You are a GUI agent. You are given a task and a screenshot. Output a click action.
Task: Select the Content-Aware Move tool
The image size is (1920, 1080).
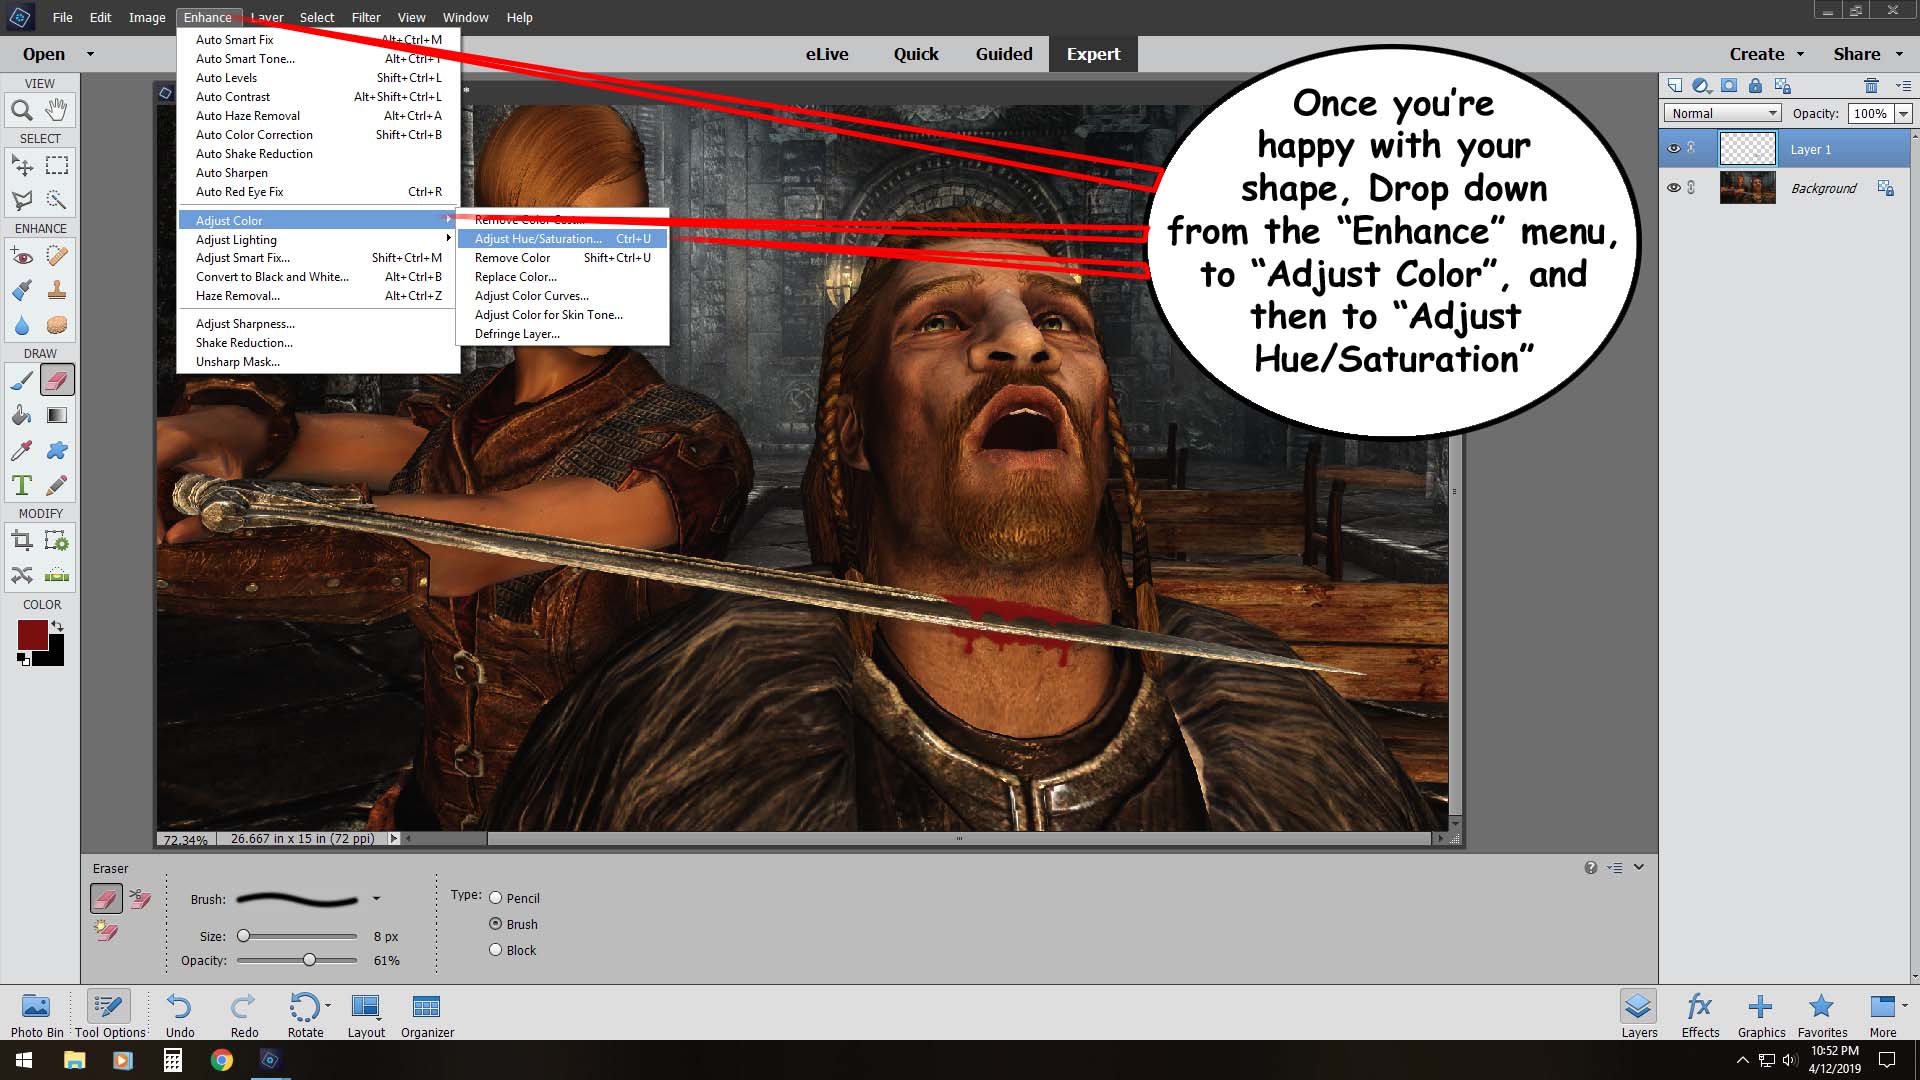(x=22, y=575)
